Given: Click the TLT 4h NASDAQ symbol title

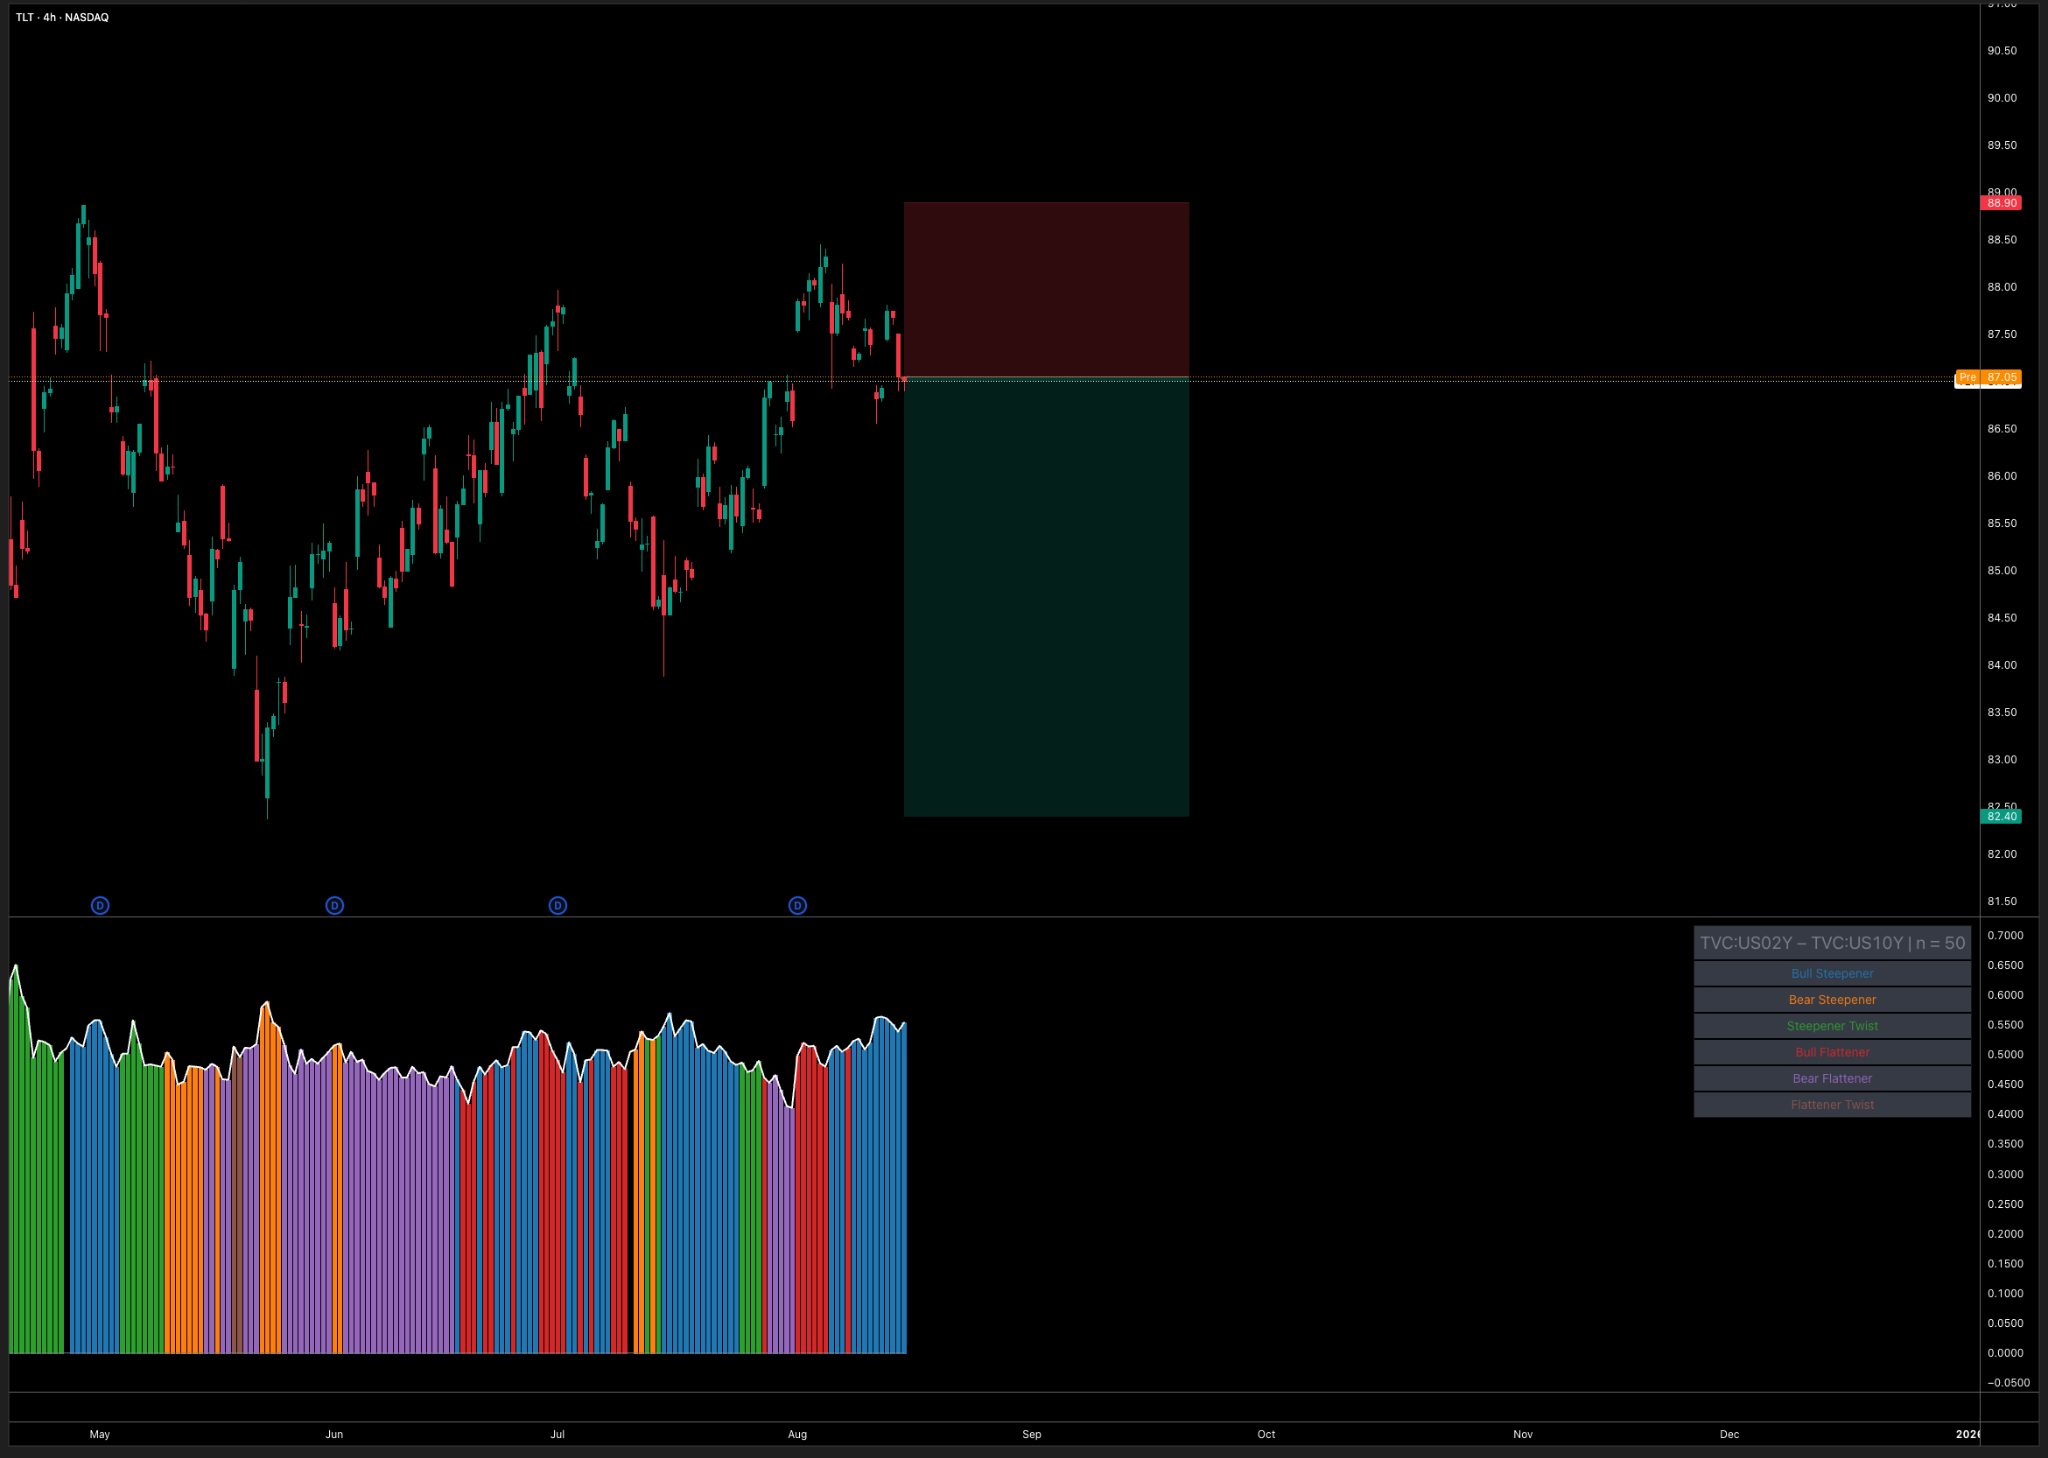Looking at the screenshot, I should (62, 17).
